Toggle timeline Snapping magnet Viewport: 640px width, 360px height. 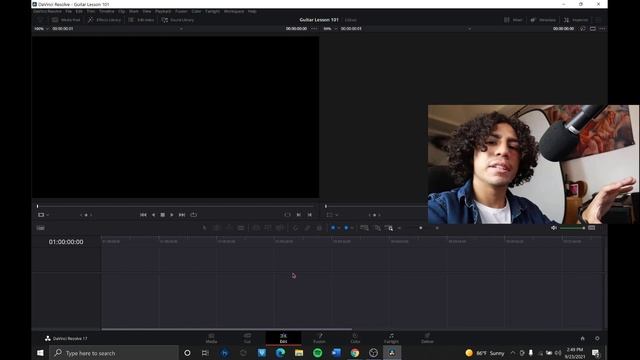point(295,228)
